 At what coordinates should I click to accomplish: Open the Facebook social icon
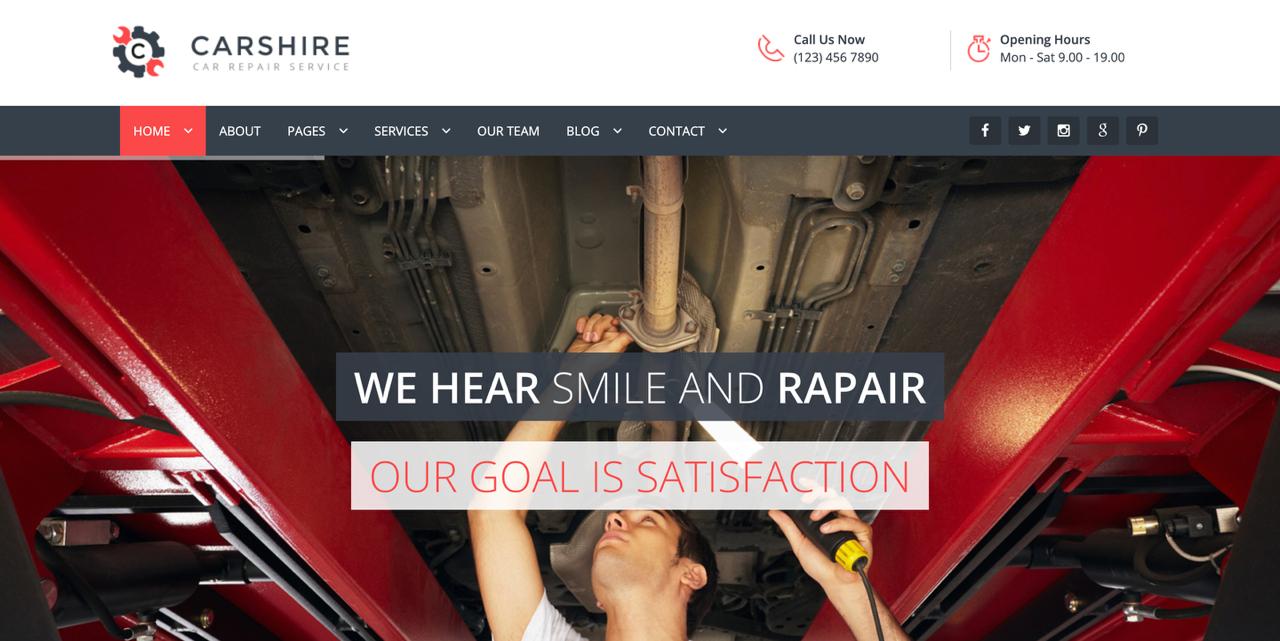(985, 130)
